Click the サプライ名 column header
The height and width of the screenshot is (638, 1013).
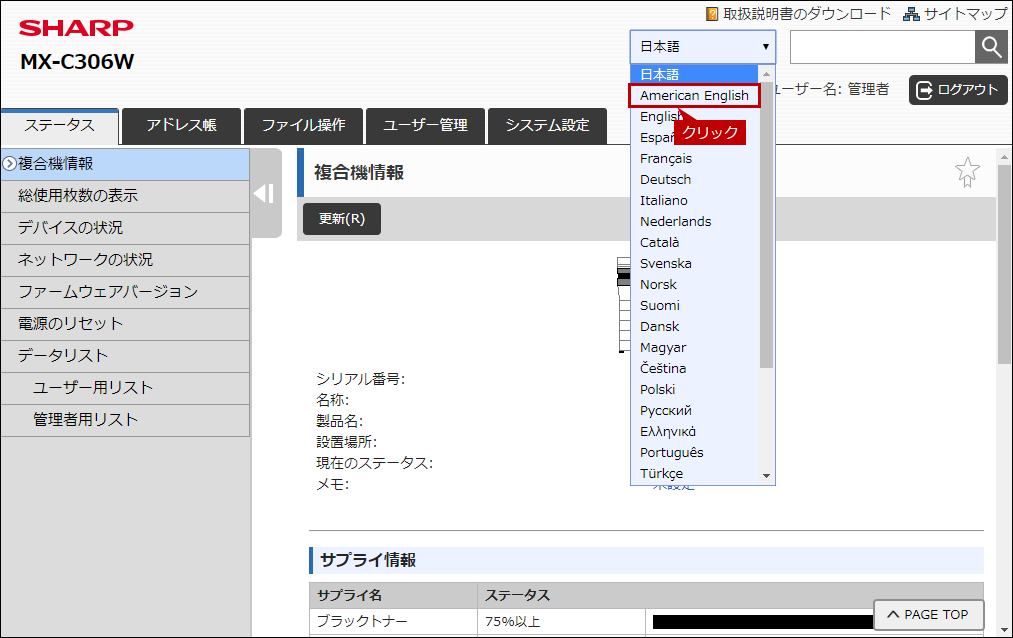393,595
